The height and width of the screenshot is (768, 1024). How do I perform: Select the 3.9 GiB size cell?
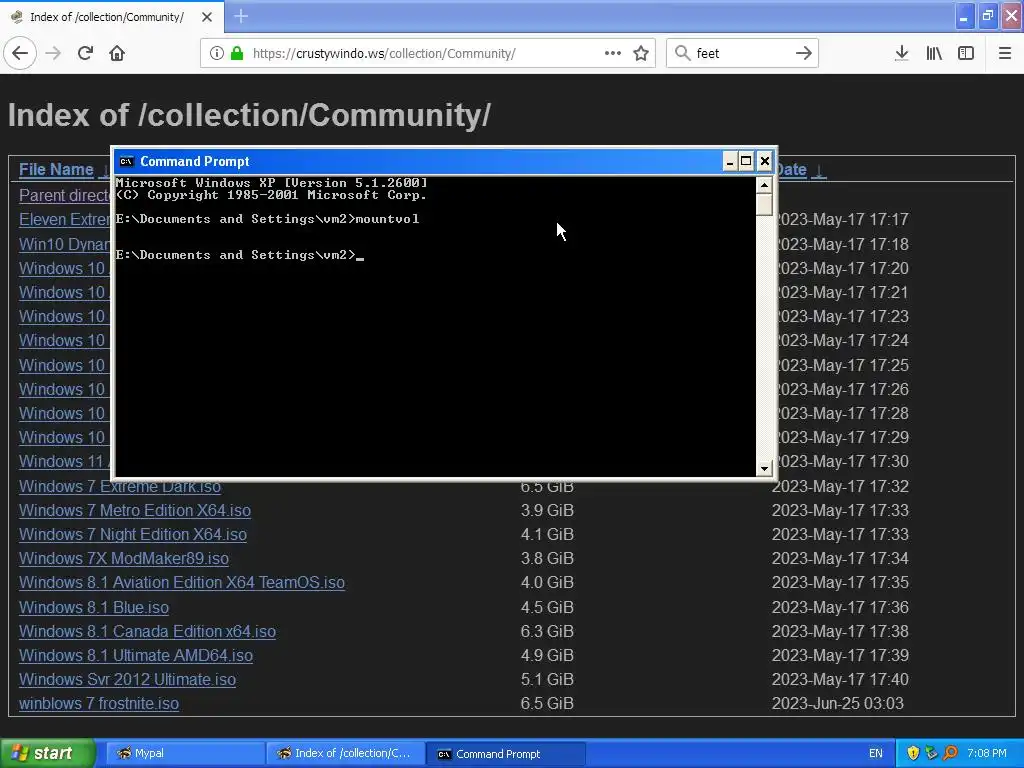tap(547, 510)
